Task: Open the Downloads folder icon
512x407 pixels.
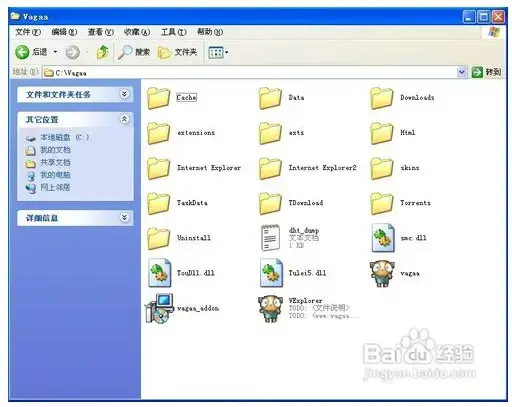Action: [x=382, y=98]
